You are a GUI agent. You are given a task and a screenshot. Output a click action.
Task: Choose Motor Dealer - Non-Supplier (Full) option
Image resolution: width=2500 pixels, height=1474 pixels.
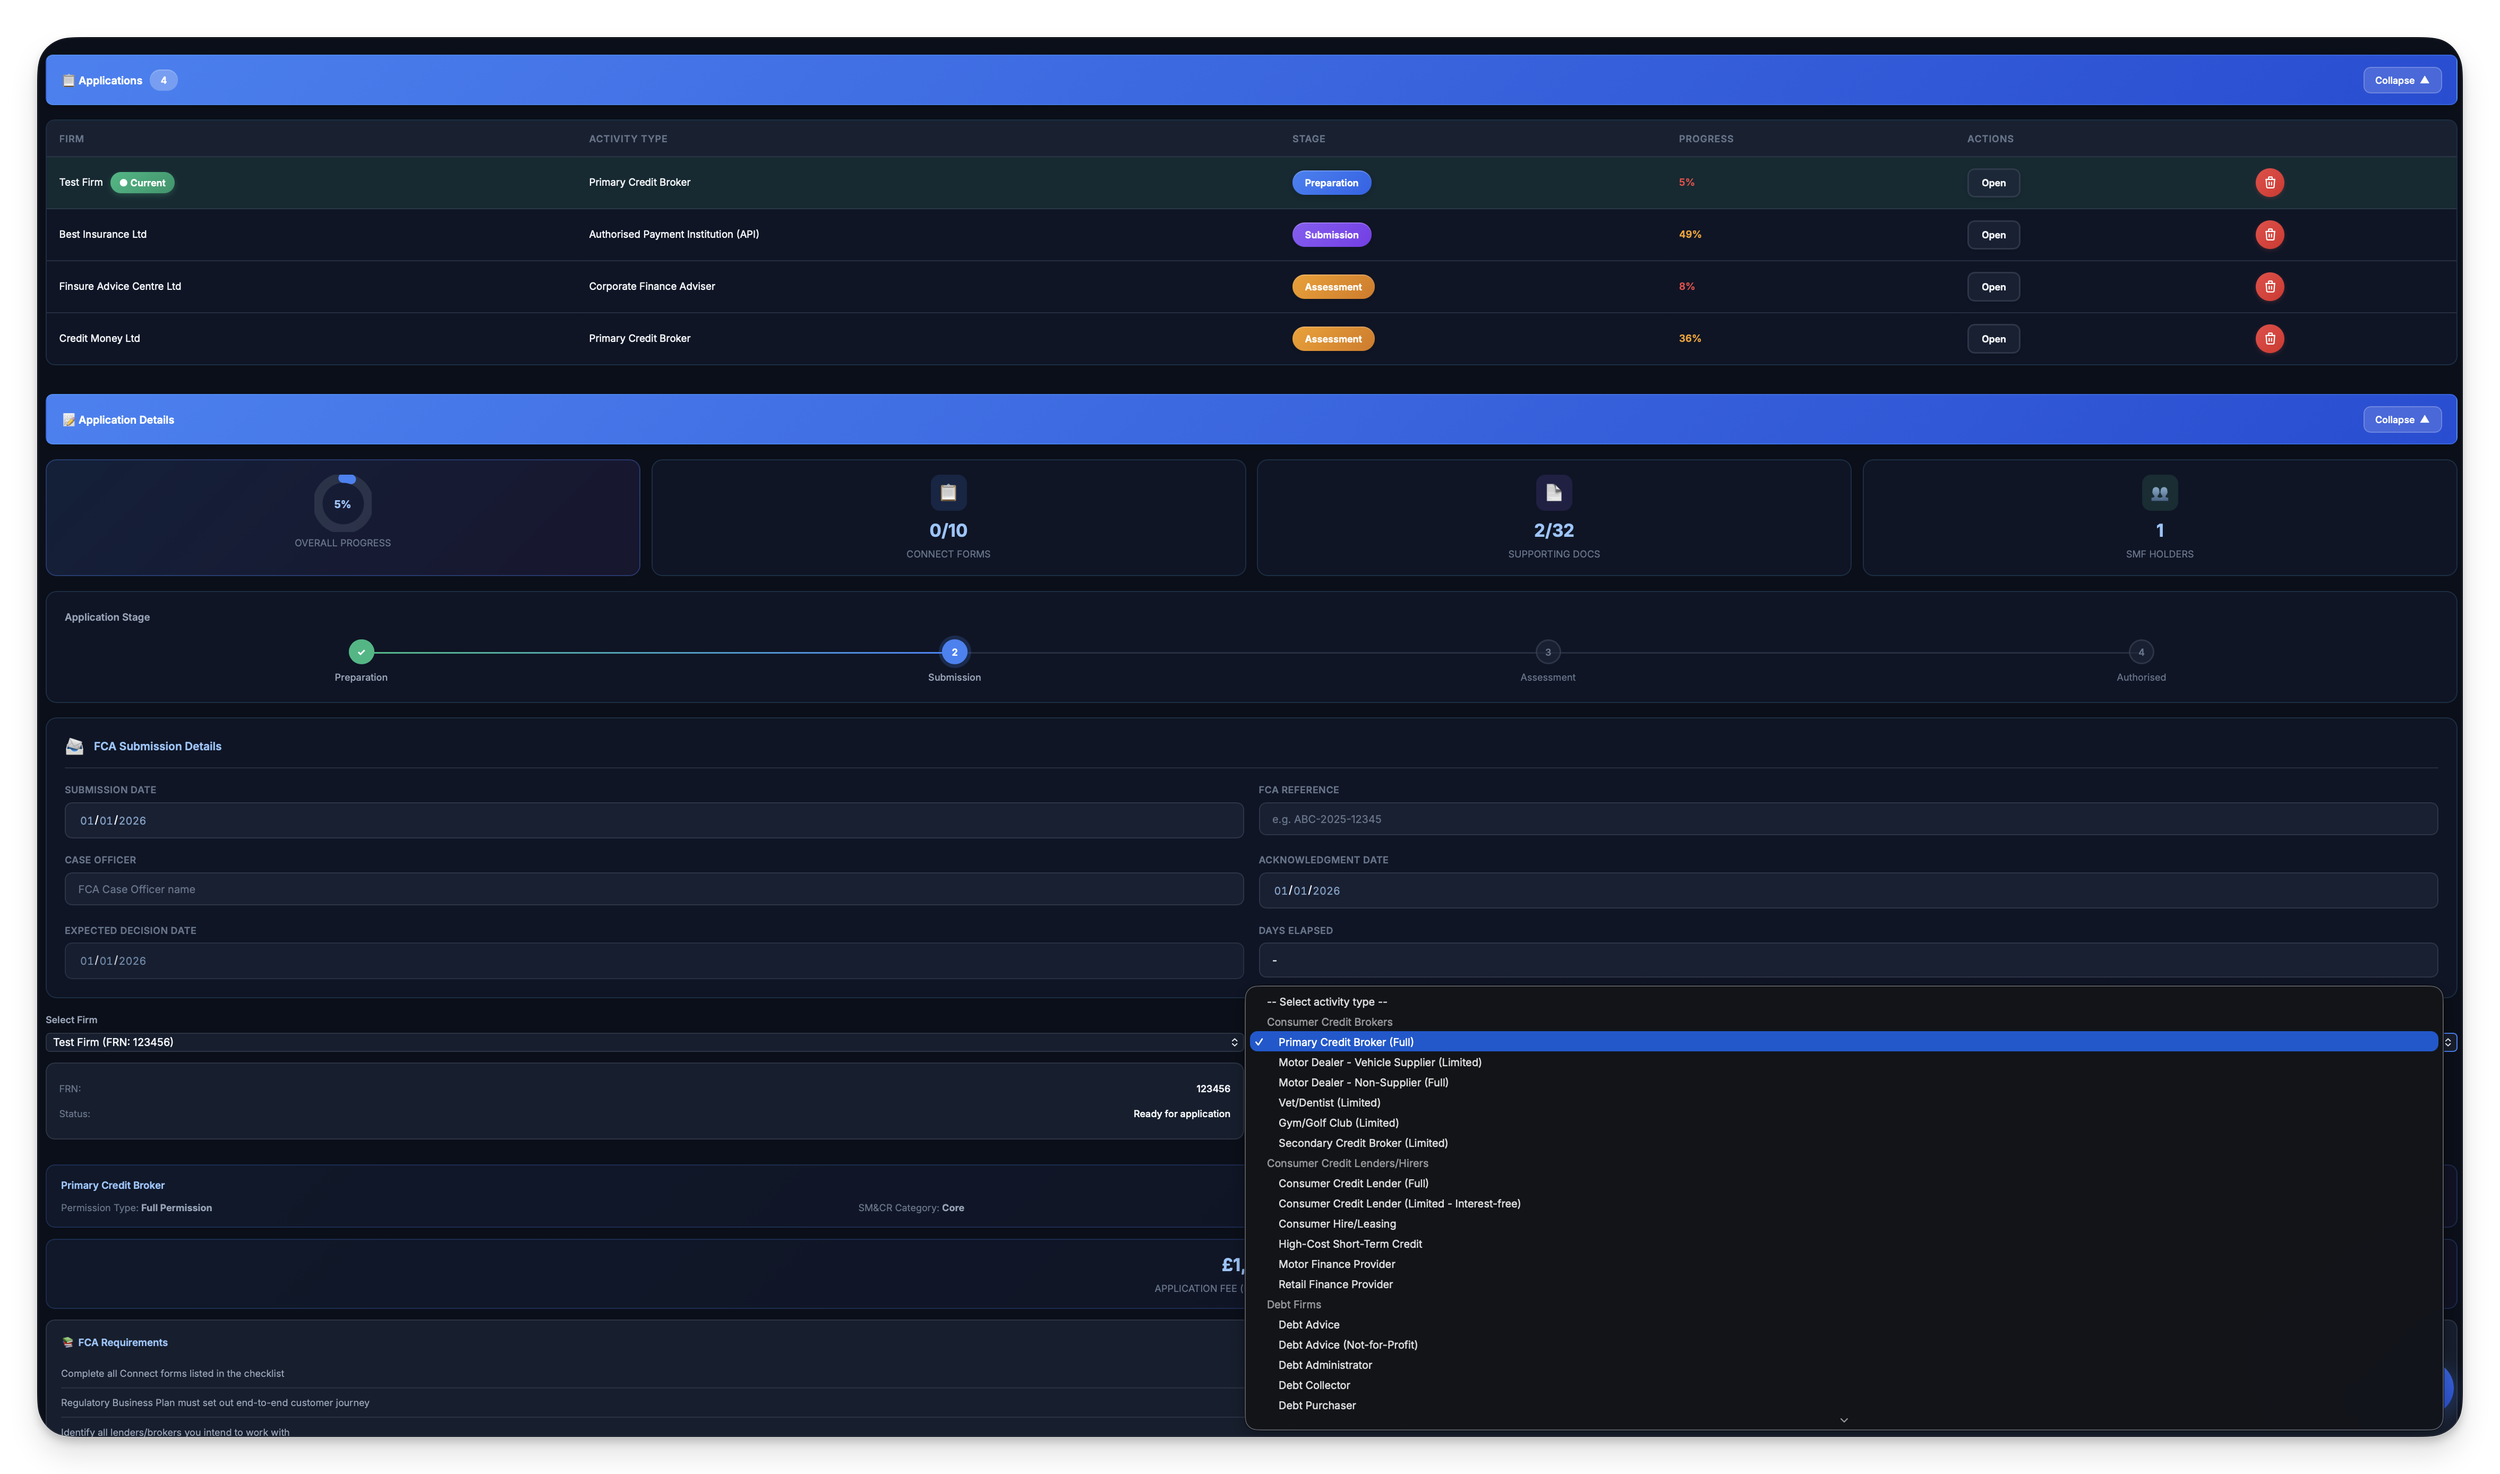[x=1363, y=1083]
